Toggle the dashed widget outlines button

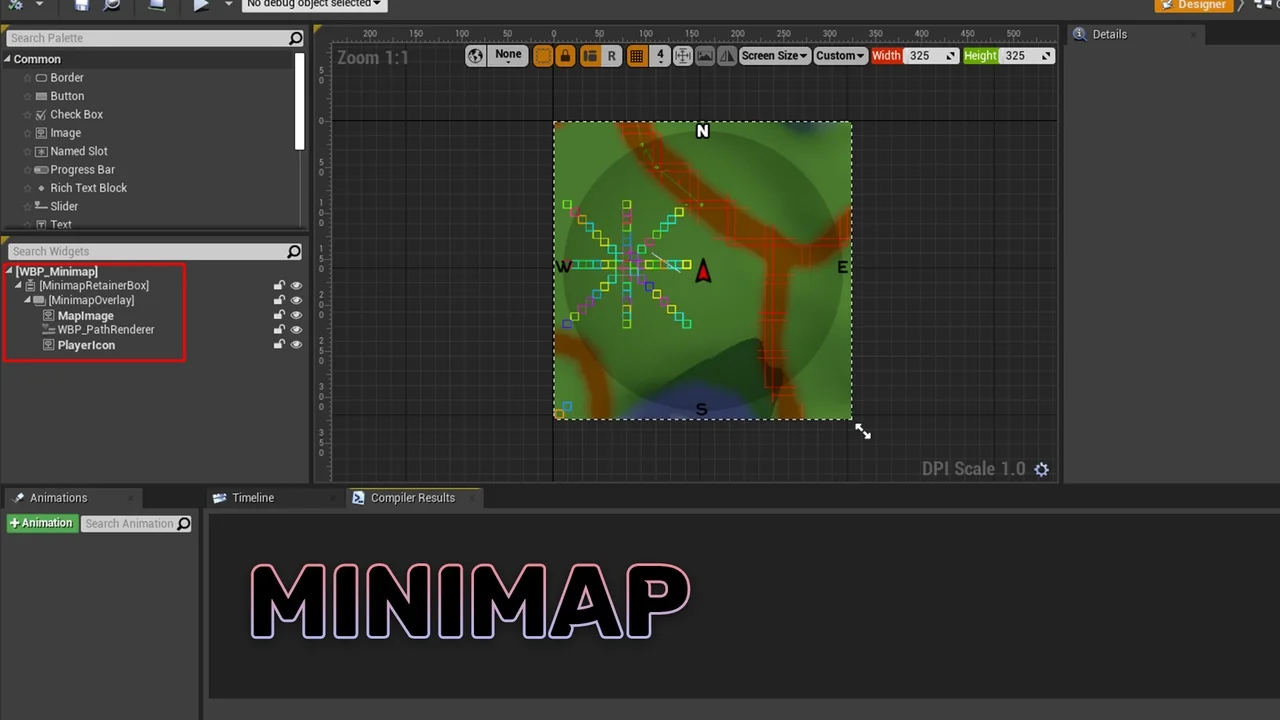[x=543, y=56]
